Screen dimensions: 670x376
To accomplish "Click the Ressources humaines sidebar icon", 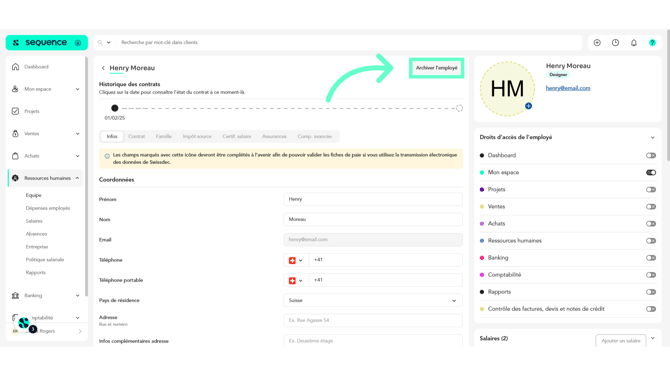I will point(15,178).
